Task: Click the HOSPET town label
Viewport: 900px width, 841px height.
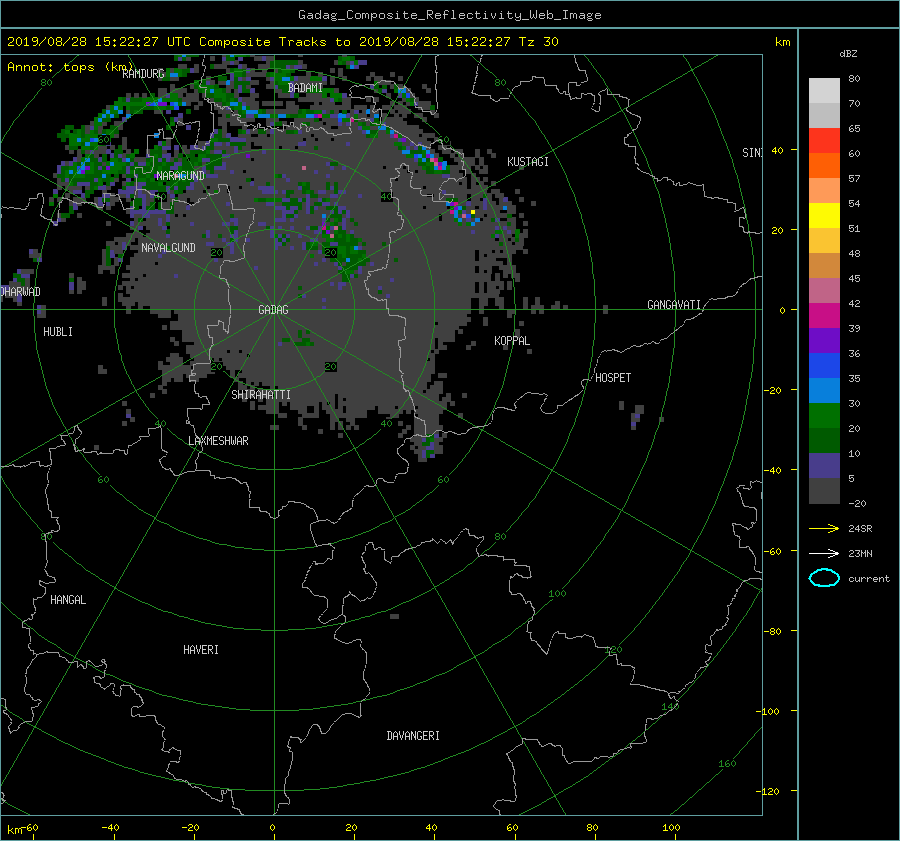Action: coord(613,378)
